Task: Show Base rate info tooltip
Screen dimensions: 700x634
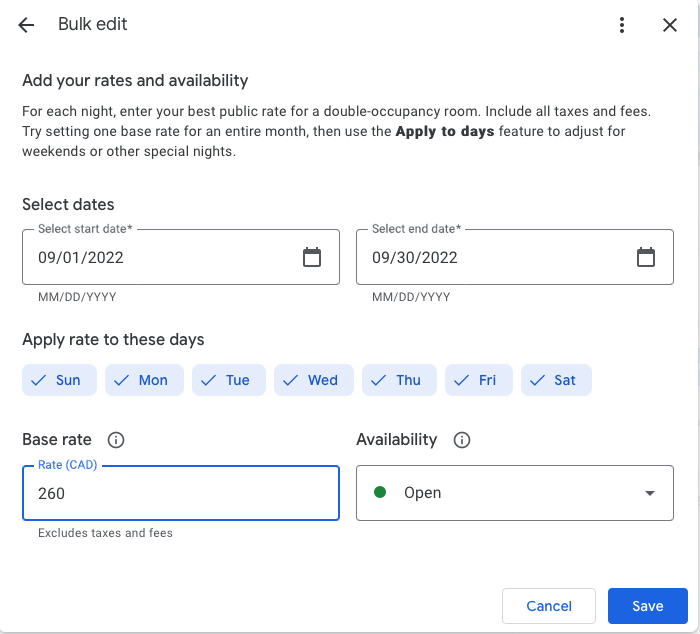Action: tap(116, 440)
